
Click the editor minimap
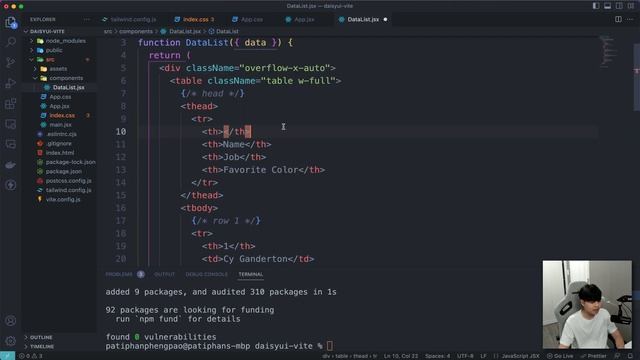click(x=609, y=51)
